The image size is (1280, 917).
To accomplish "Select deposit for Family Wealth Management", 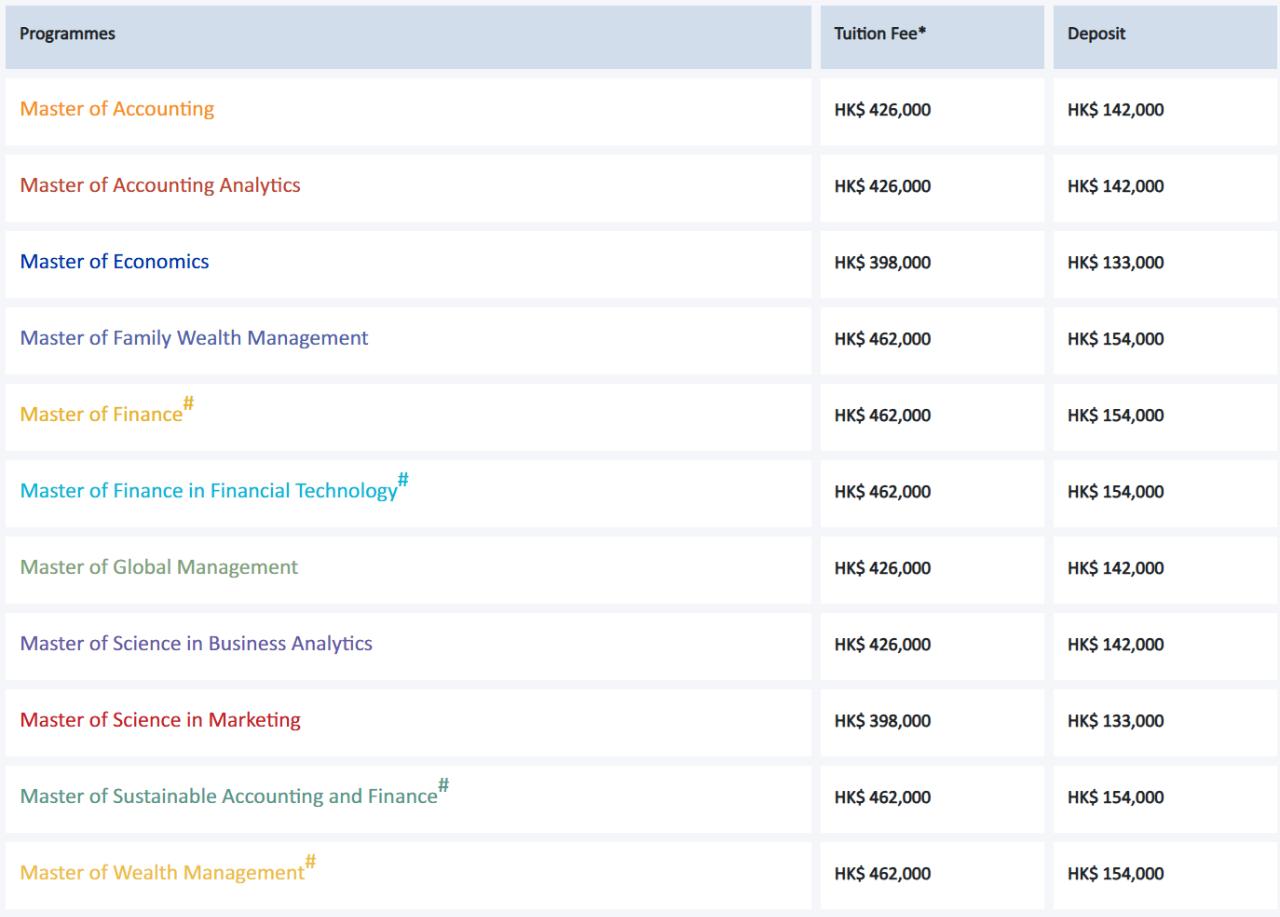I will click(x=1115, y=339).
